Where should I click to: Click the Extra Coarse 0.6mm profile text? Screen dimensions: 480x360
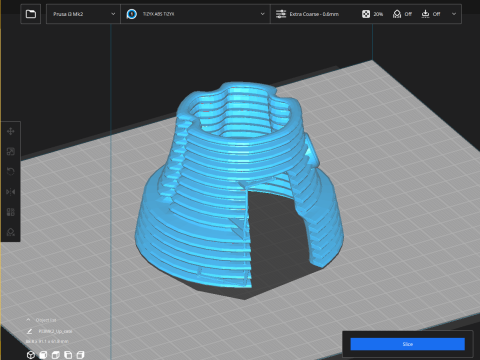(x=314, y=14)
